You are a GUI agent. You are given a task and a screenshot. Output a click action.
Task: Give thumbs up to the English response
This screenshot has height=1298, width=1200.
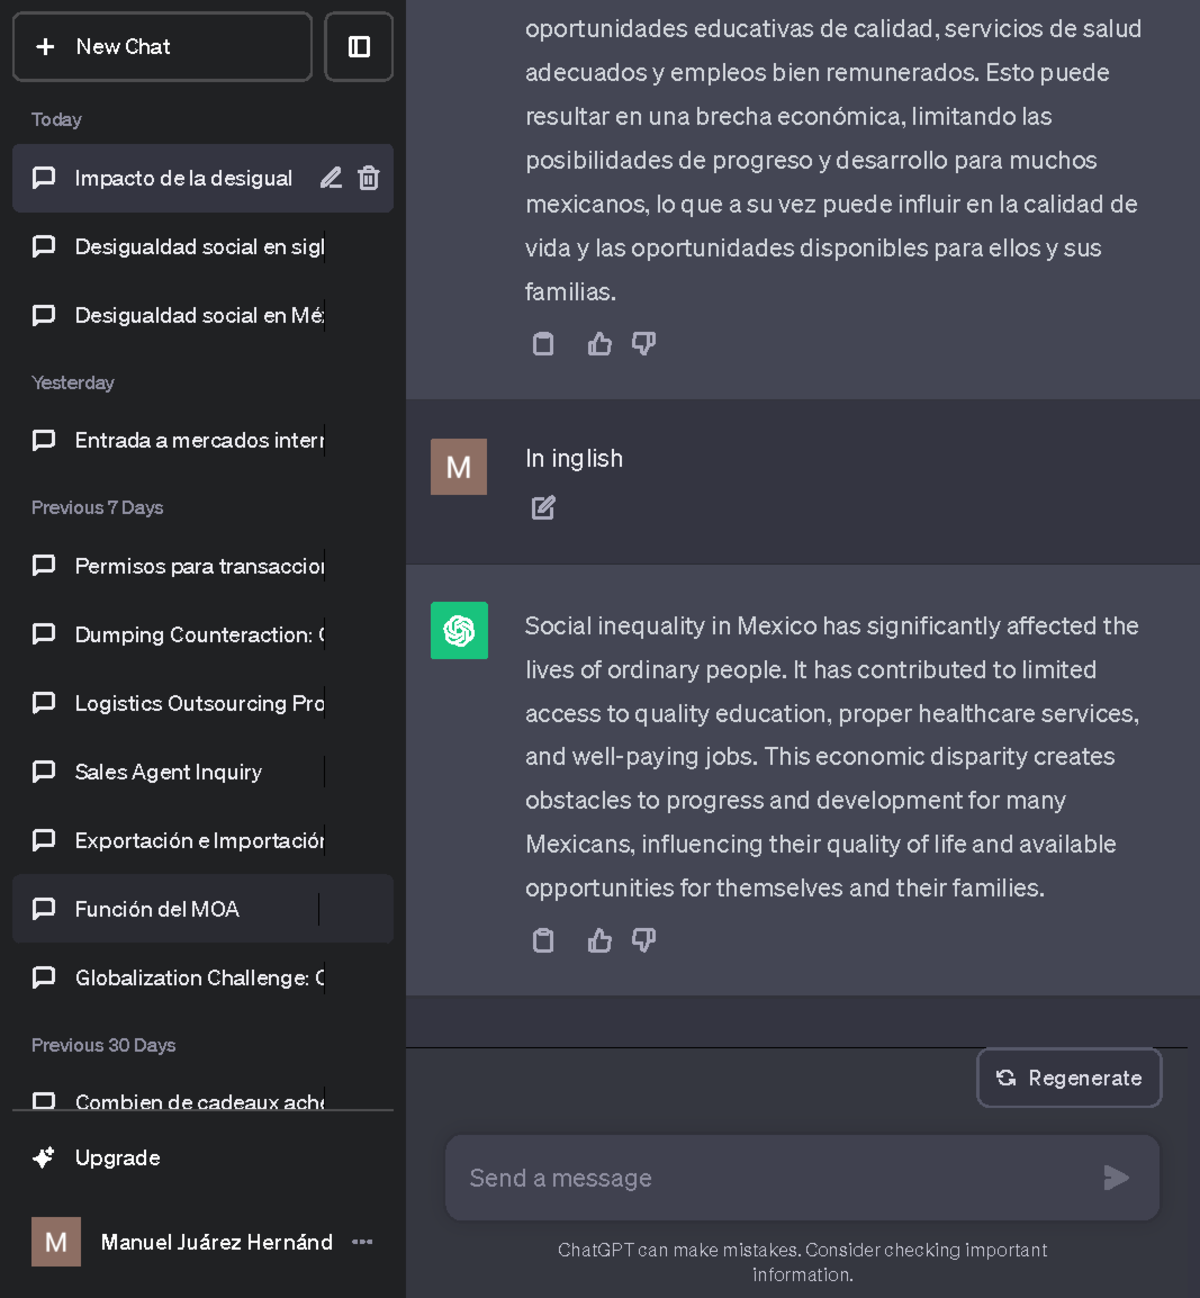599,940
